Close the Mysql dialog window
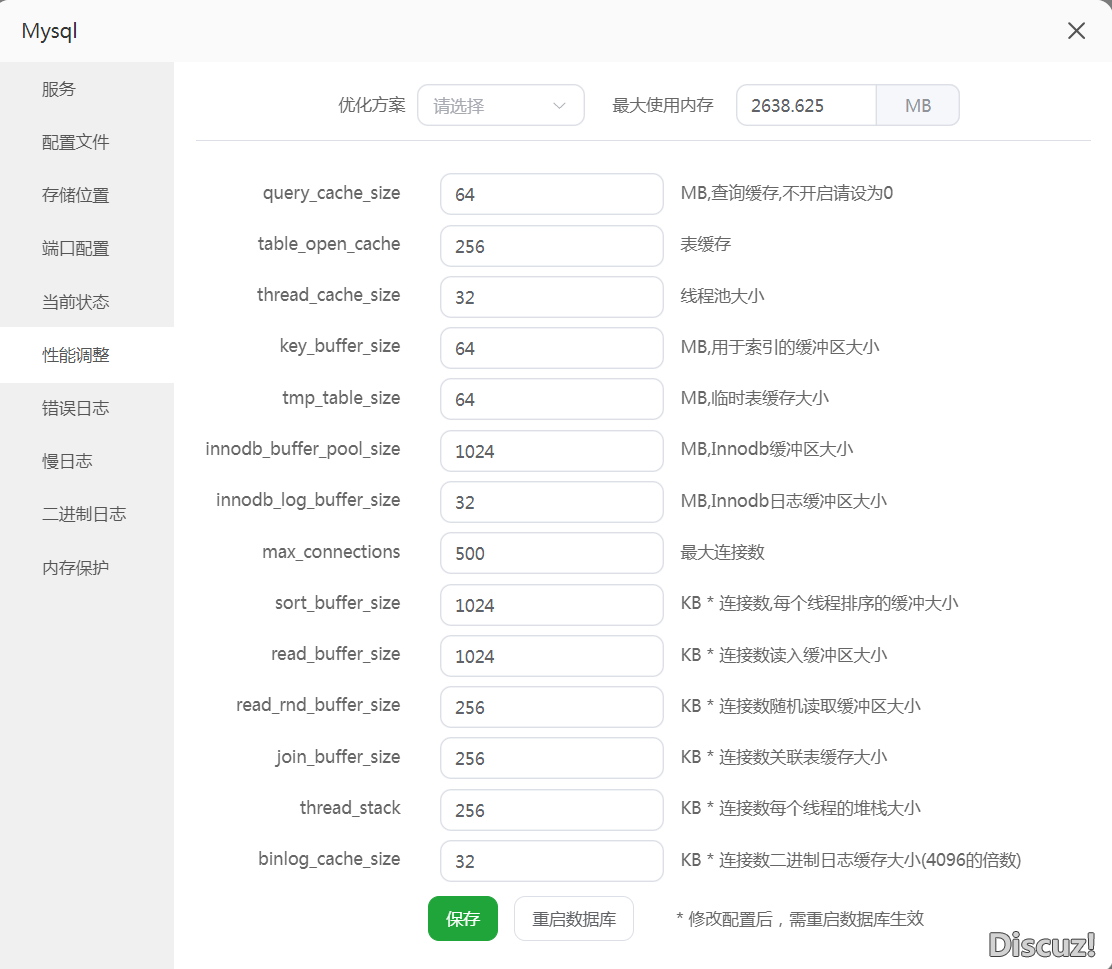Viewport: 1112px width, 969px height. pos(1076,31)
